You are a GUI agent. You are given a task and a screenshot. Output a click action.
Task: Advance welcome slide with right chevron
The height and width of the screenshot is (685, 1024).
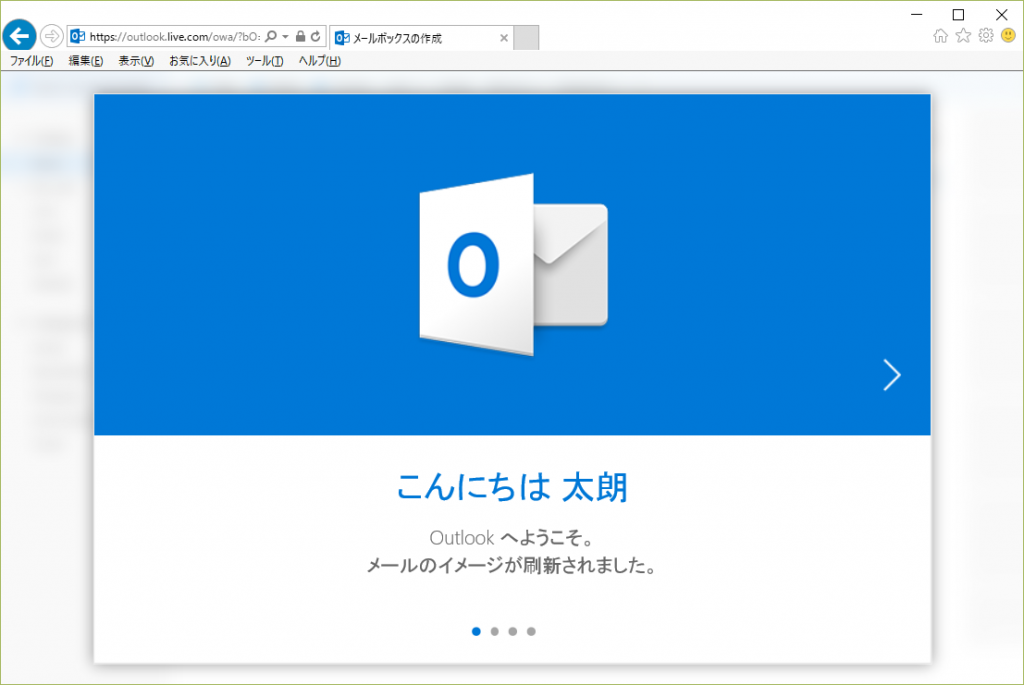tap(891, 375)
